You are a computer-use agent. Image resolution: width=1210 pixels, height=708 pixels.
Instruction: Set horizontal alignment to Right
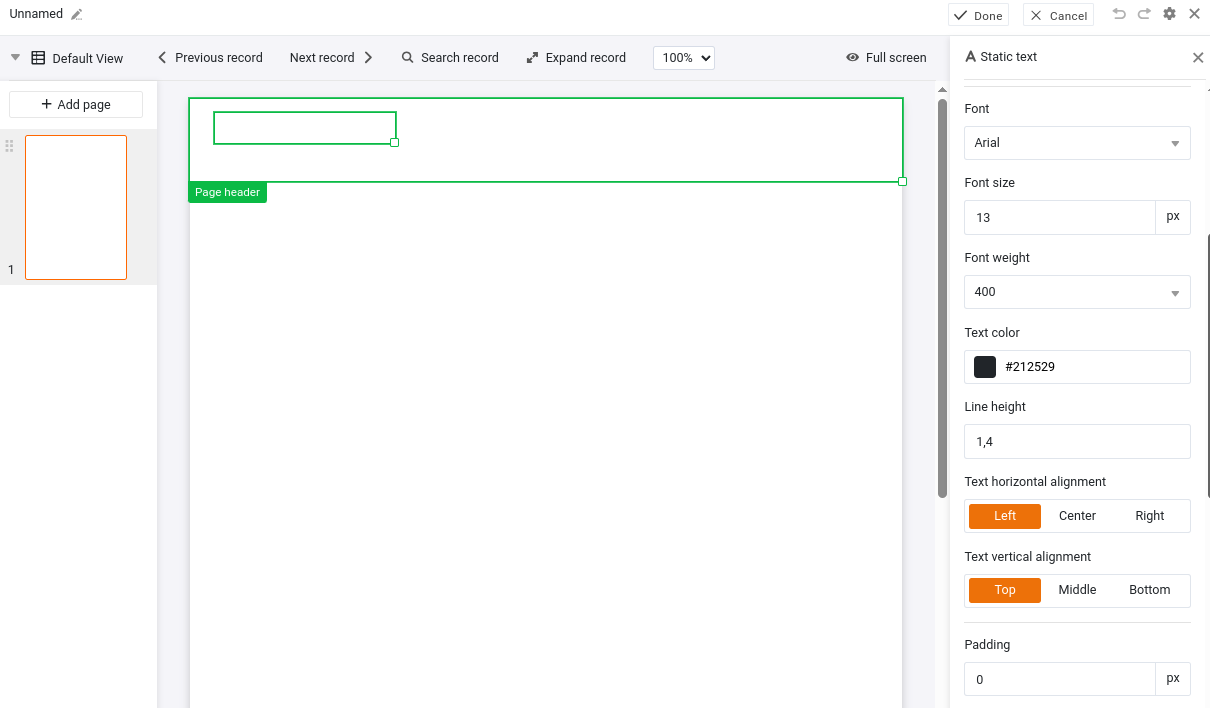(1149, 516)
